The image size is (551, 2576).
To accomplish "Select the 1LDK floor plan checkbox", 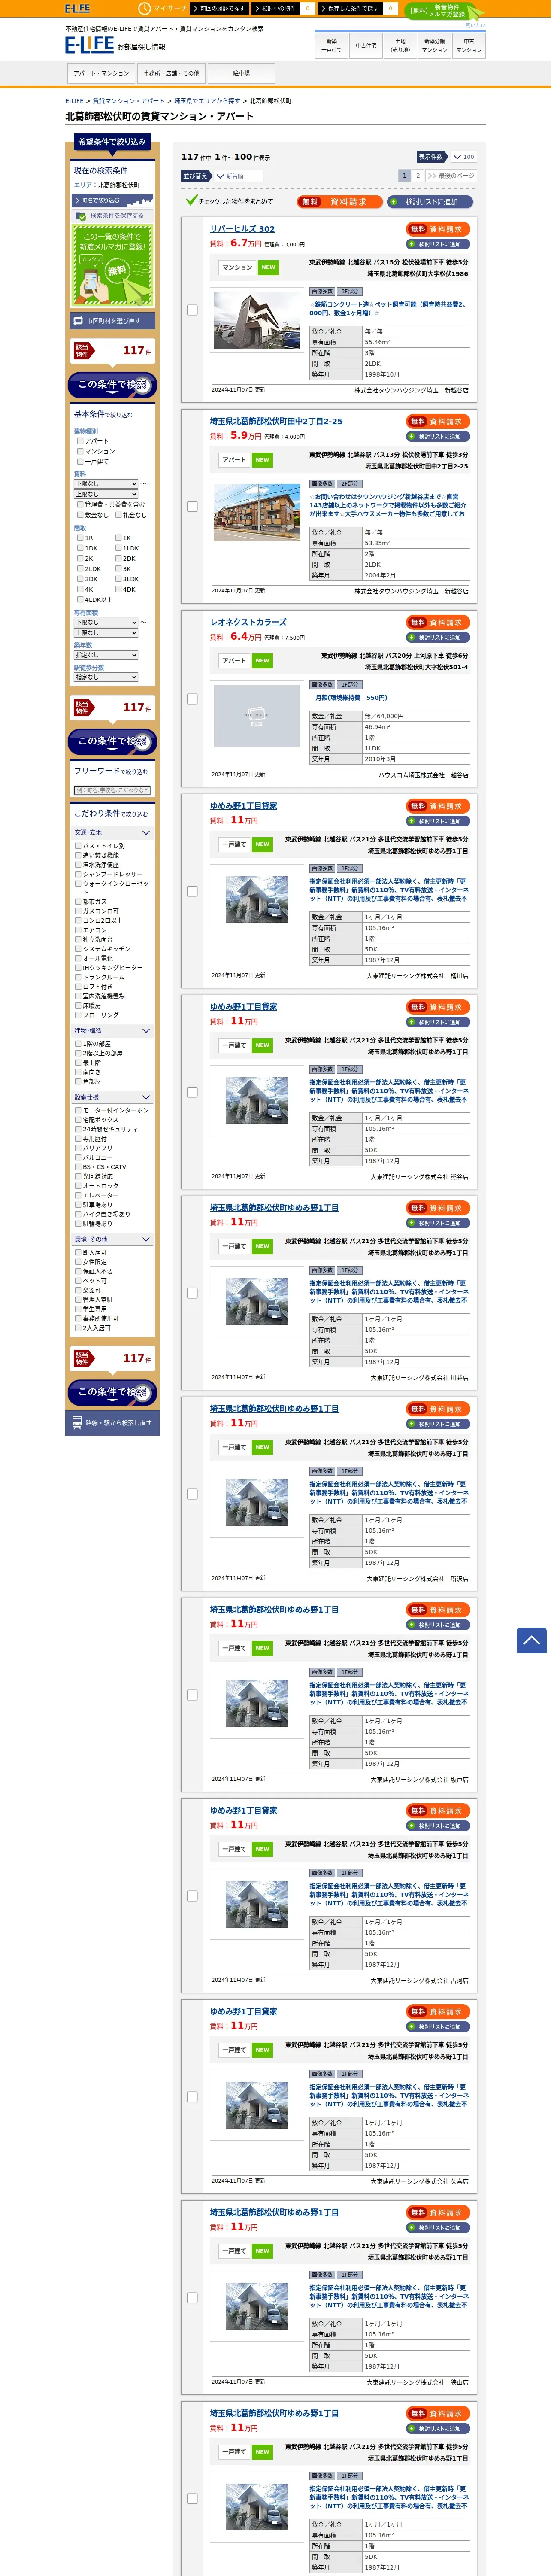I will pyautogui.click(x=118, y=548).
